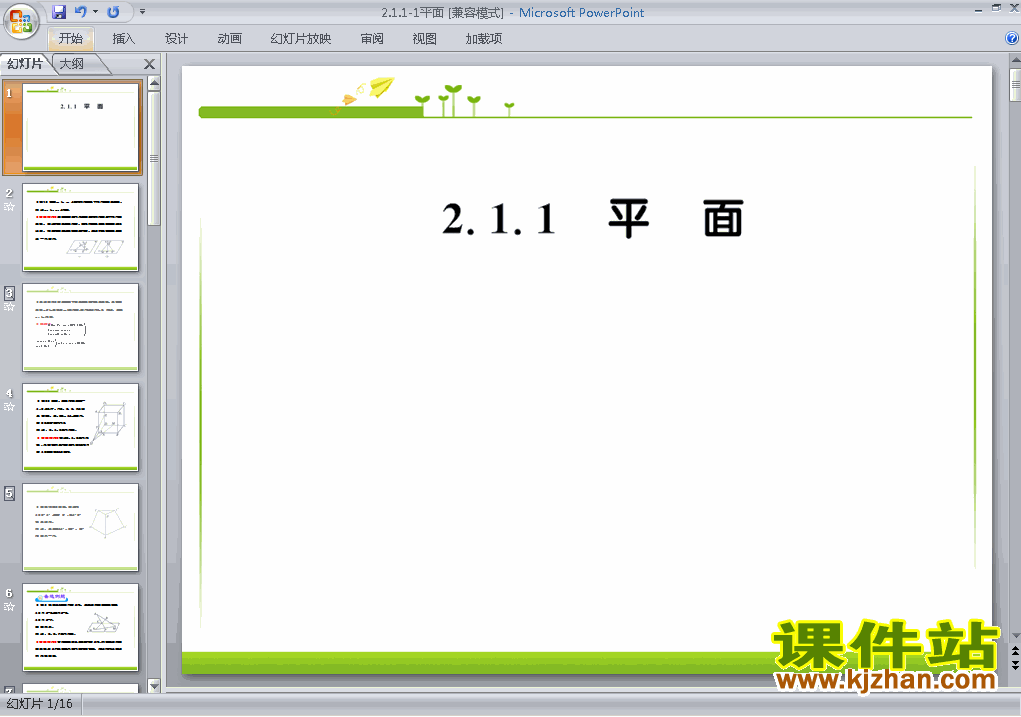Select slide 5 thumbnail
This screenshot has height=717, width=1021.
(81, 527)
